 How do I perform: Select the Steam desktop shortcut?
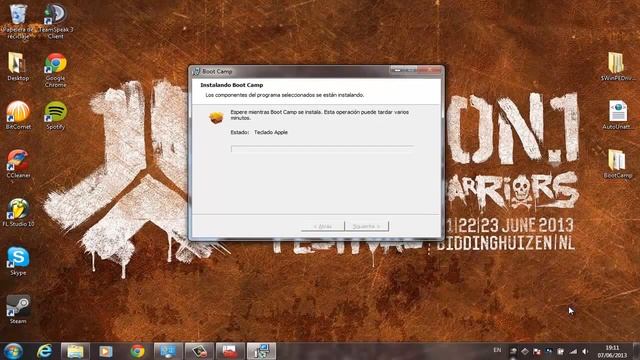click(18, 309)
